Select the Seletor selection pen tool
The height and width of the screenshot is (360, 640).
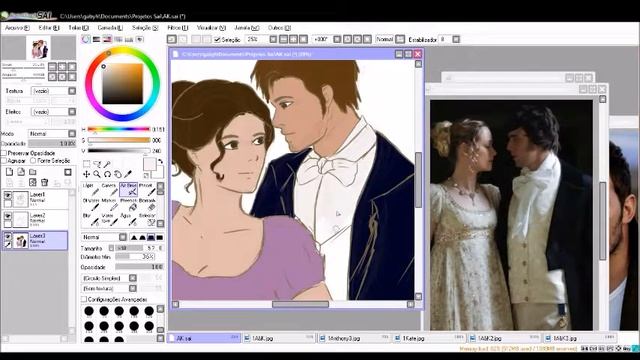[x=147, y=220]
